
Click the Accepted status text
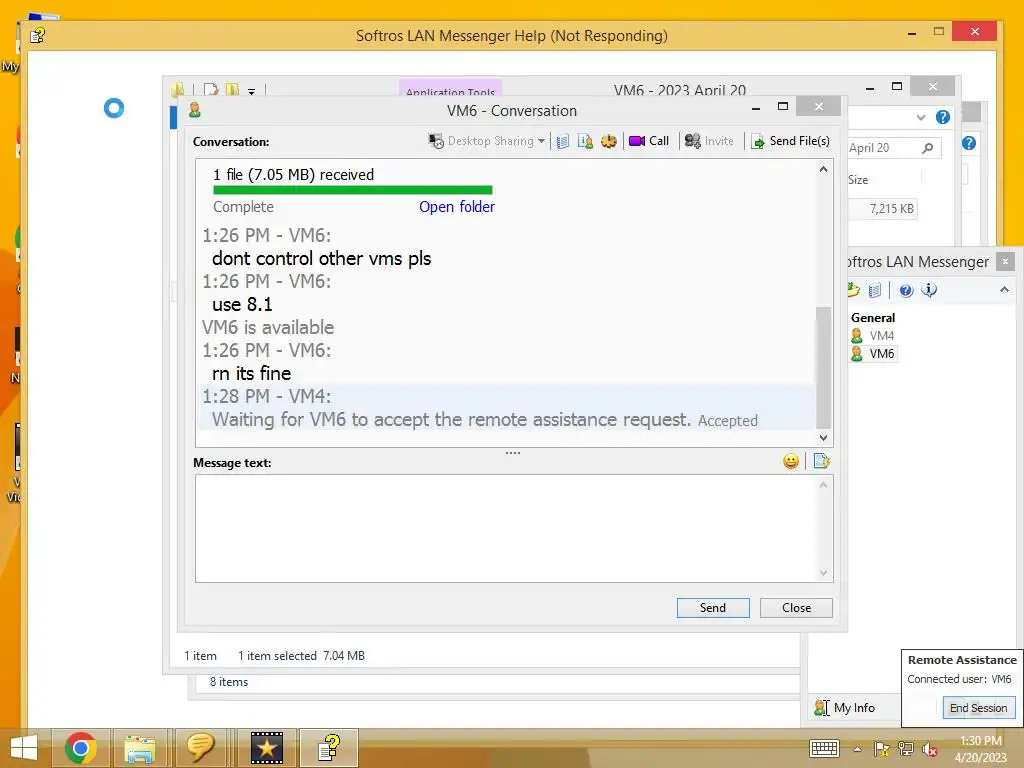[728, 421]
